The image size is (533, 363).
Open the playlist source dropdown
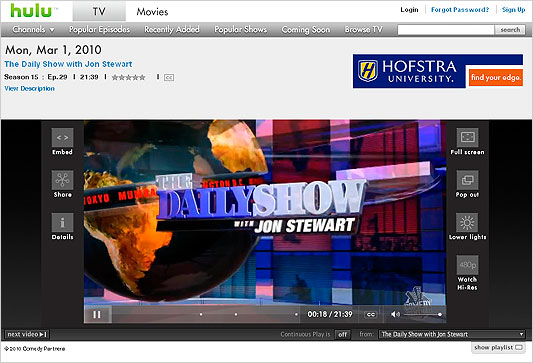[452, 334]
